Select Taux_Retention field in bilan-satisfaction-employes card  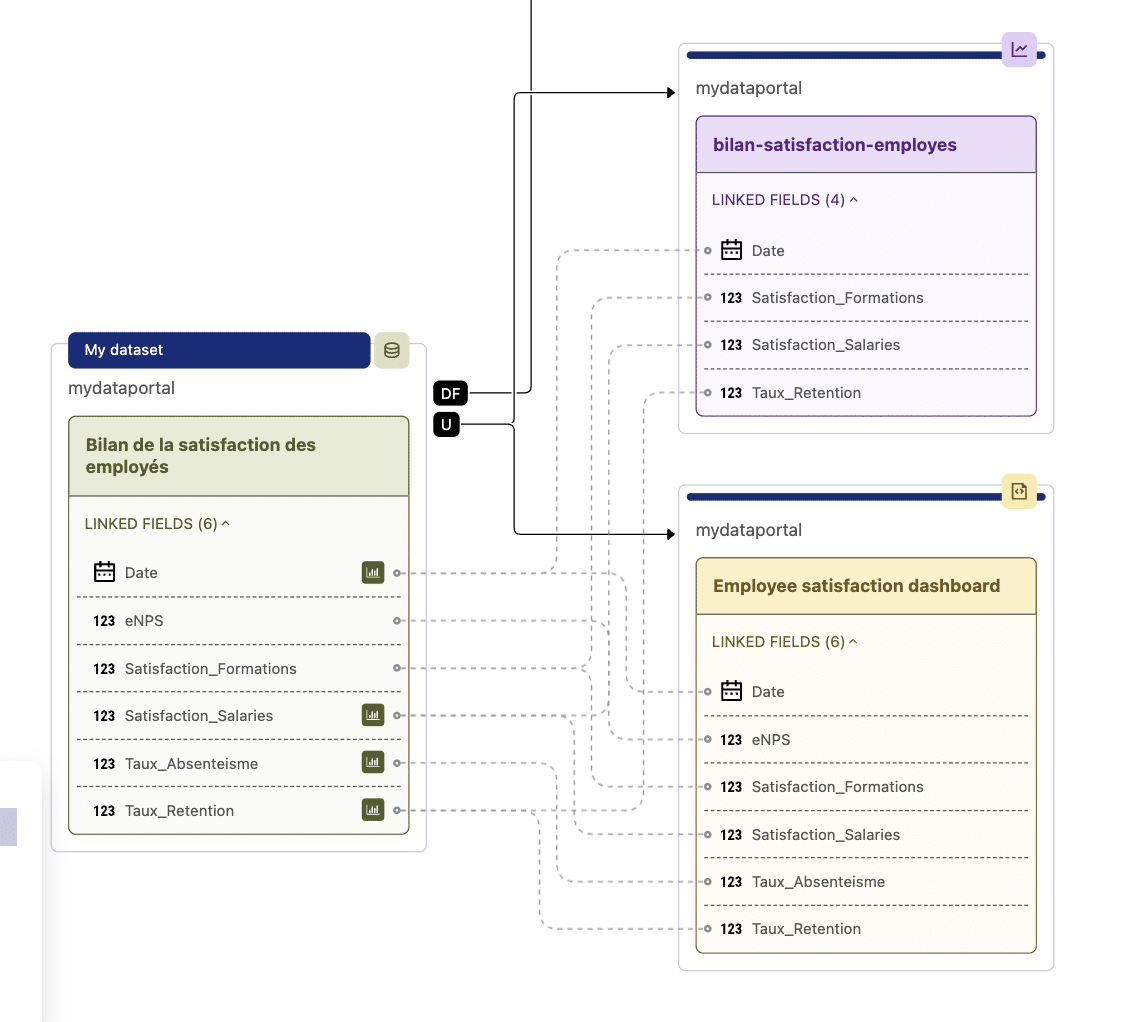point(805,393)
